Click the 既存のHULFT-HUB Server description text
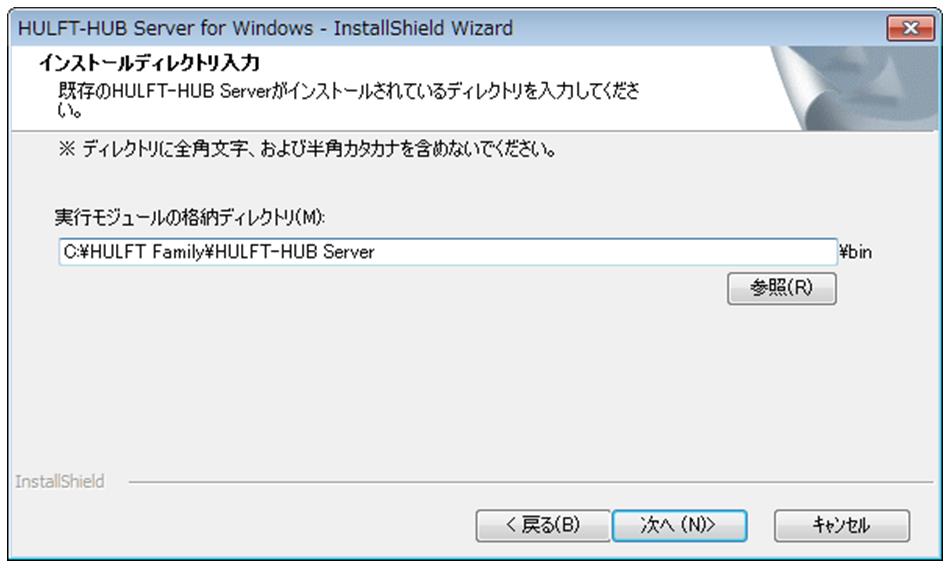 pyautogui.click(x=348, y=100)
